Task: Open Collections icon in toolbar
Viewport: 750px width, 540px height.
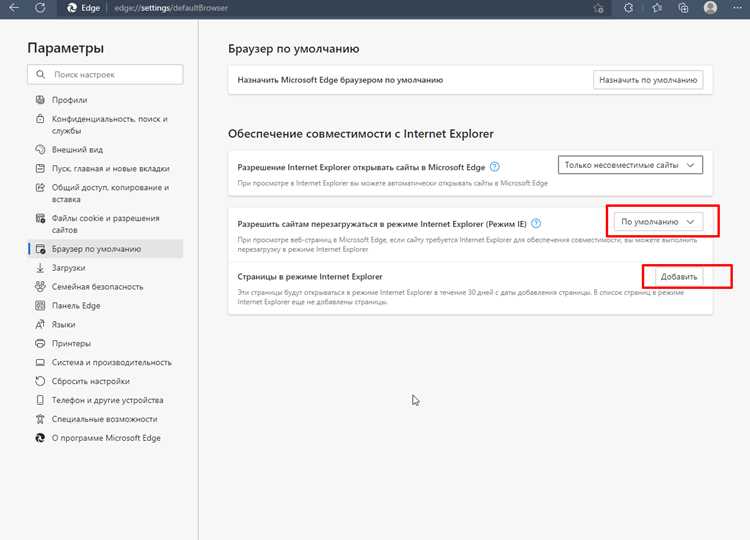Action: click(x=683, y=8)
